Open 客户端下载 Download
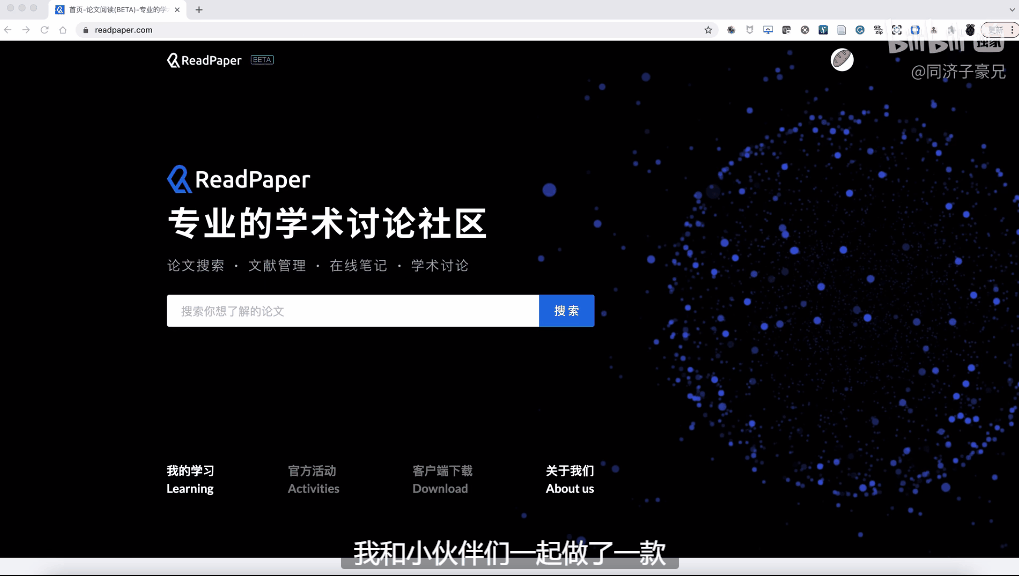1019x576 pixels. 442,480
